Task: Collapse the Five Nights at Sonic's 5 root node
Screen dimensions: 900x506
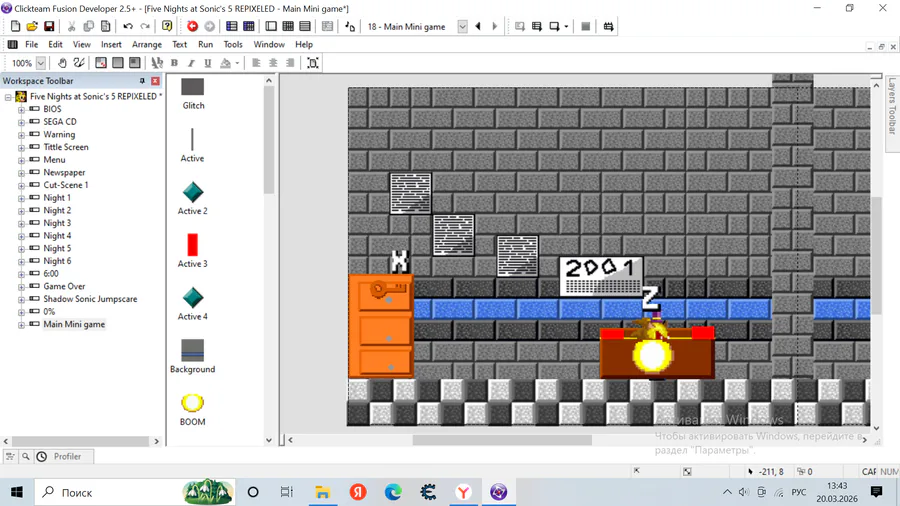Action: (8, 97)
